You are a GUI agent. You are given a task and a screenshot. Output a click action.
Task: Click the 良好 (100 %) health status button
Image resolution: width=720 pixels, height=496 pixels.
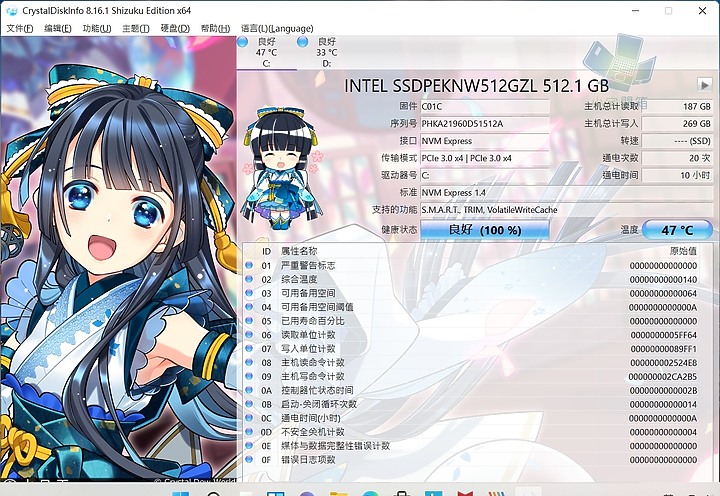(485, 230)
